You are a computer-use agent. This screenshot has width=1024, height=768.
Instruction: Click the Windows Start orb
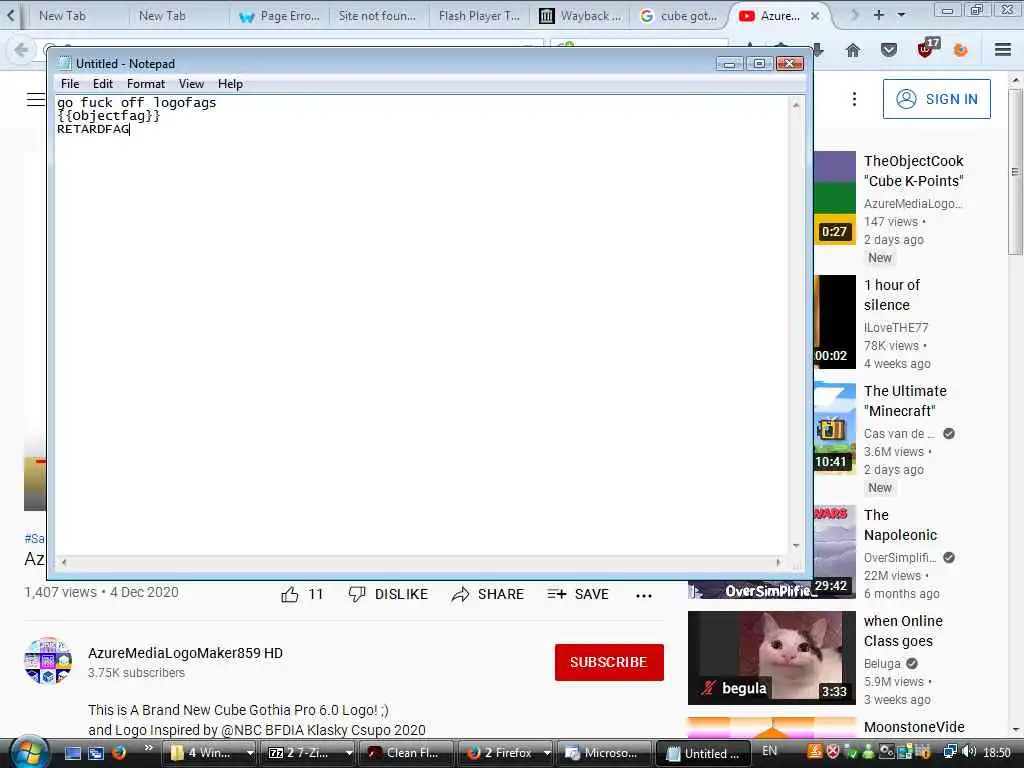(29, 753)
